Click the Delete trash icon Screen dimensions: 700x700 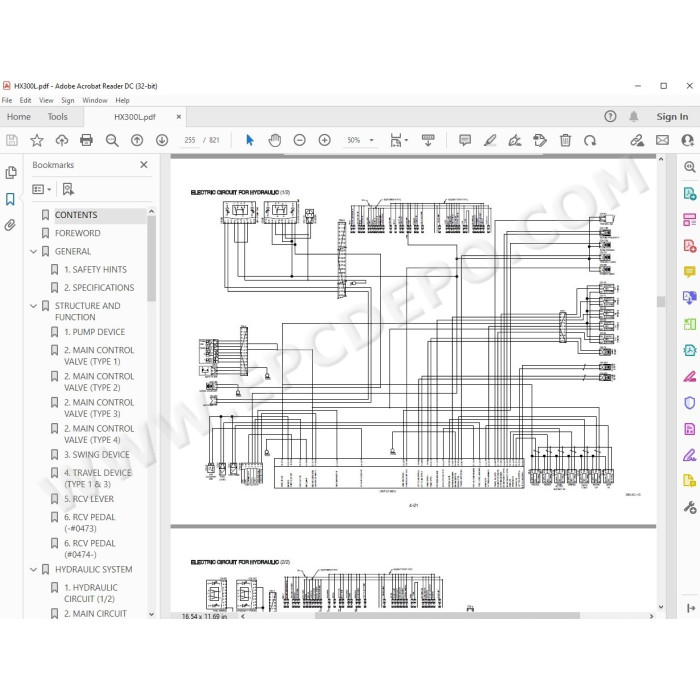click(x=565, y=141)
